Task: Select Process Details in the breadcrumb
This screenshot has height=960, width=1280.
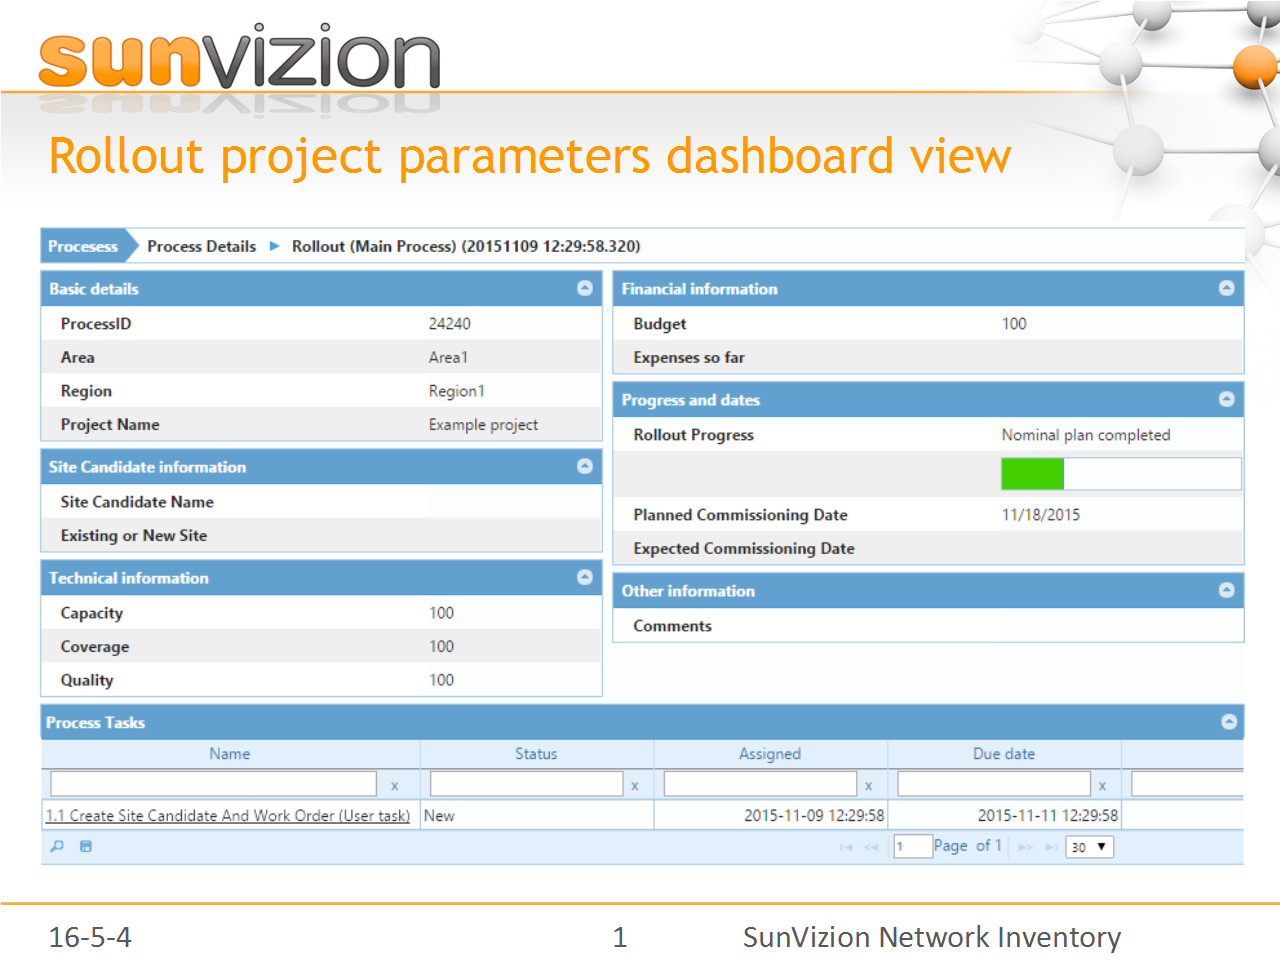Action: (201, 246)
